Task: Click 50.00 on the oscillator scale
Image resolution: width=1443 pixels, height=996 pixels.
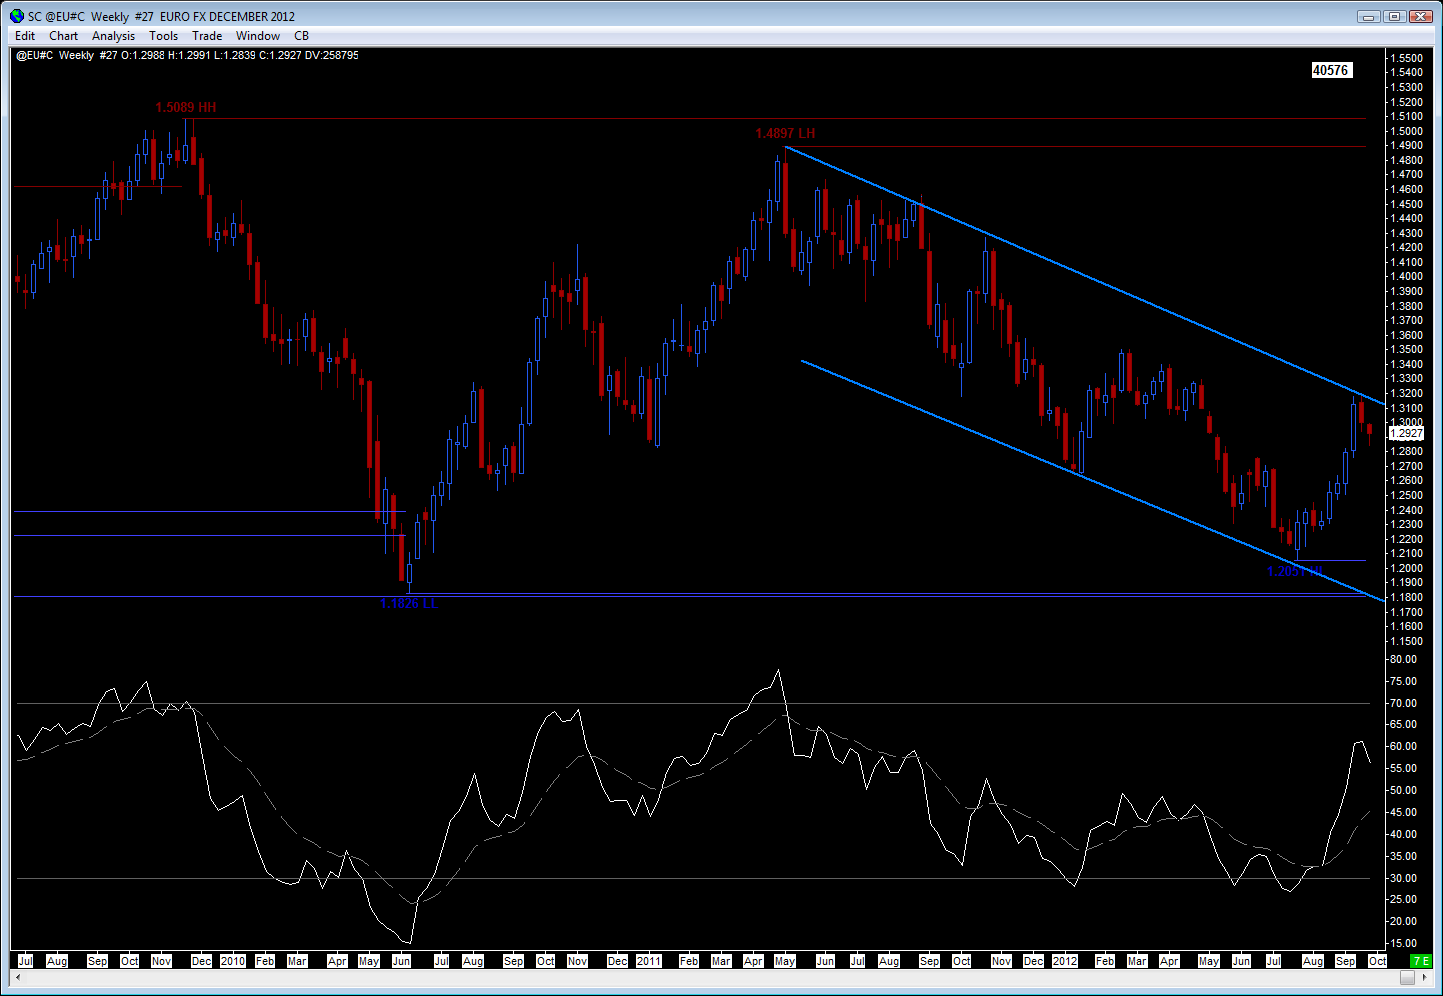Action: click(1403, 790)
